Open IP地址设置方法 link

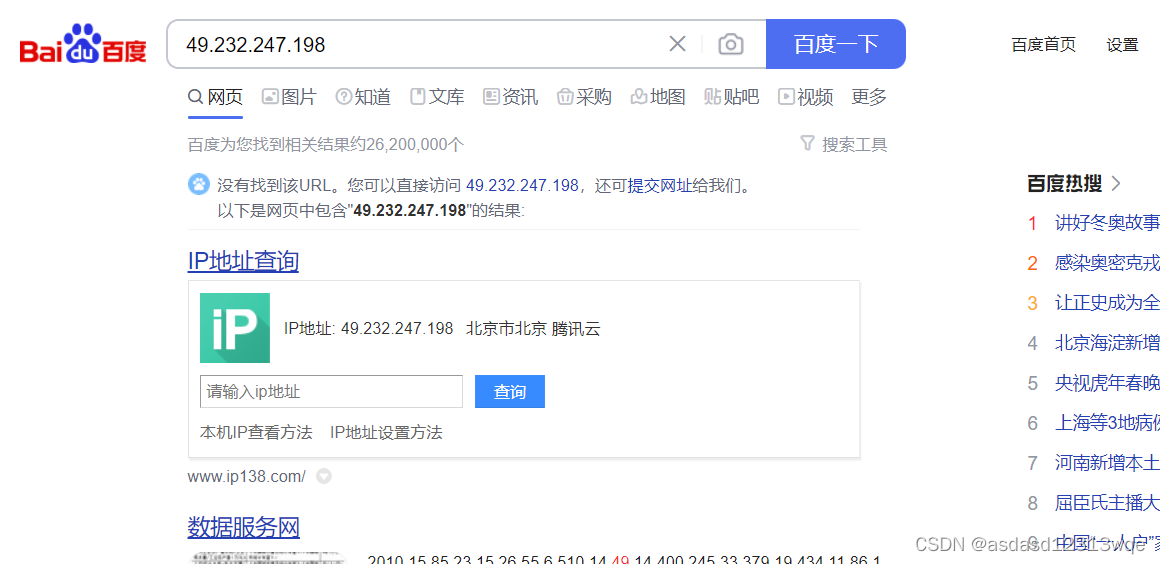click(x=386, y=432)
